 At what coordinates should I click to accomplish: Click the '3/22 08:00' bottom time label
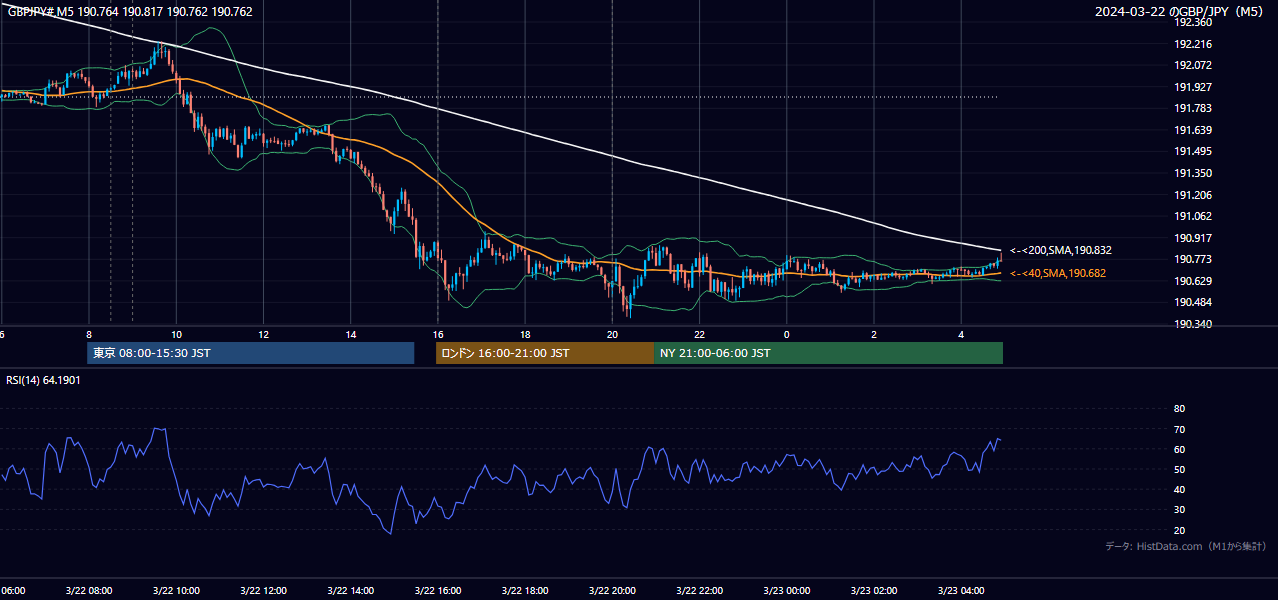click(89, 590)
